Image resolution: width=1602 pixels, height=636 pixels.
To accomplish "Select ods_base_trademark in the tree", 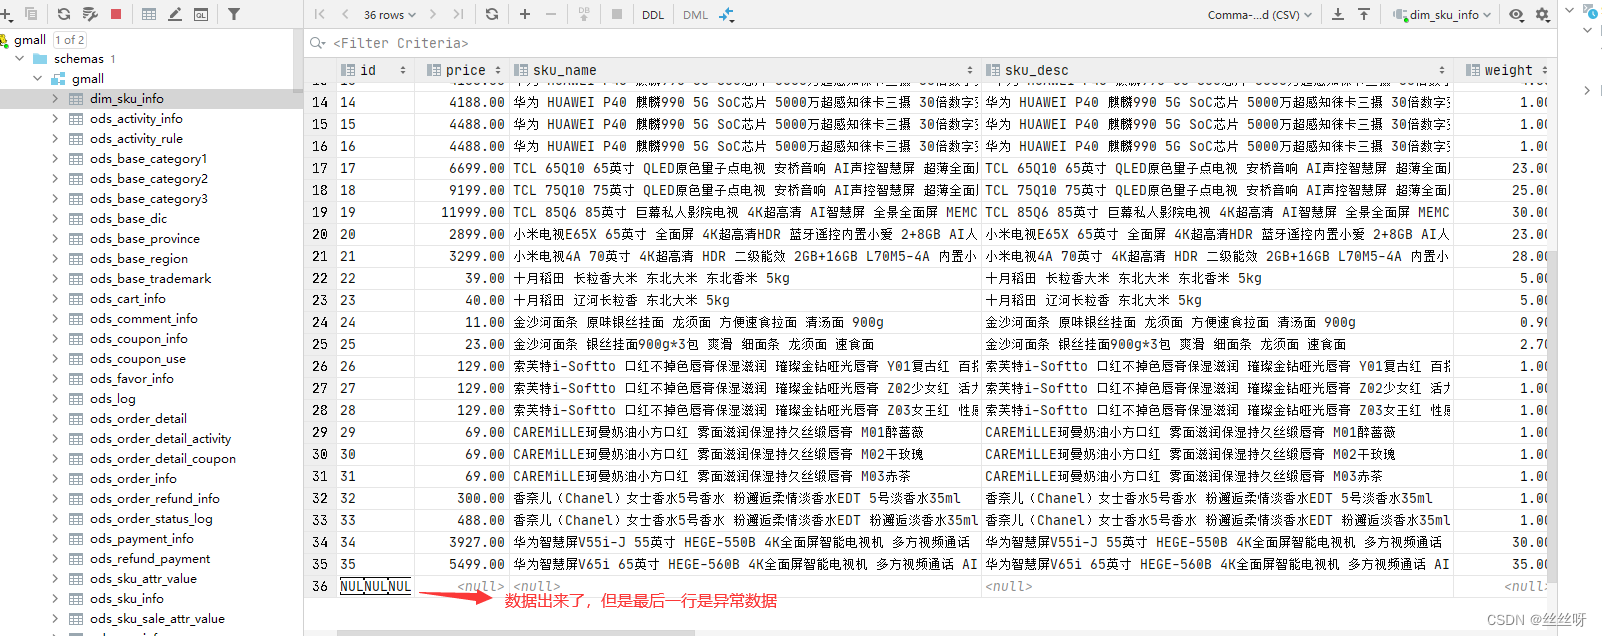I will click(150, 279).
